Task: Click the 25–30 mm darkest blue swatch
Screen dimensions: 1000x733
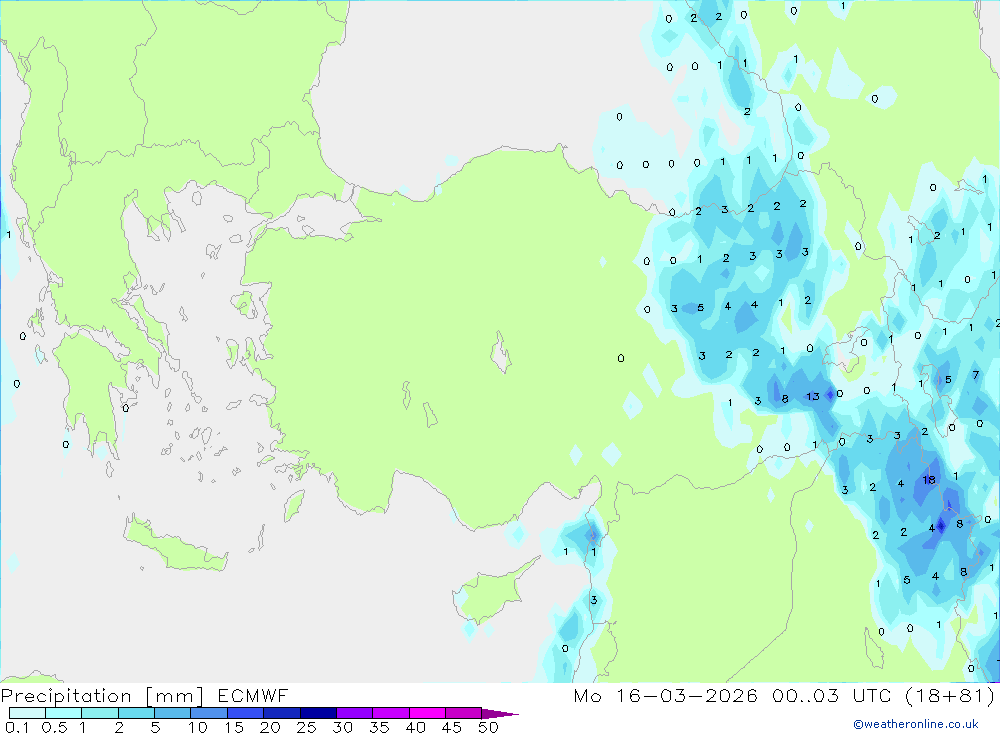Action: (x=318, y=713)
